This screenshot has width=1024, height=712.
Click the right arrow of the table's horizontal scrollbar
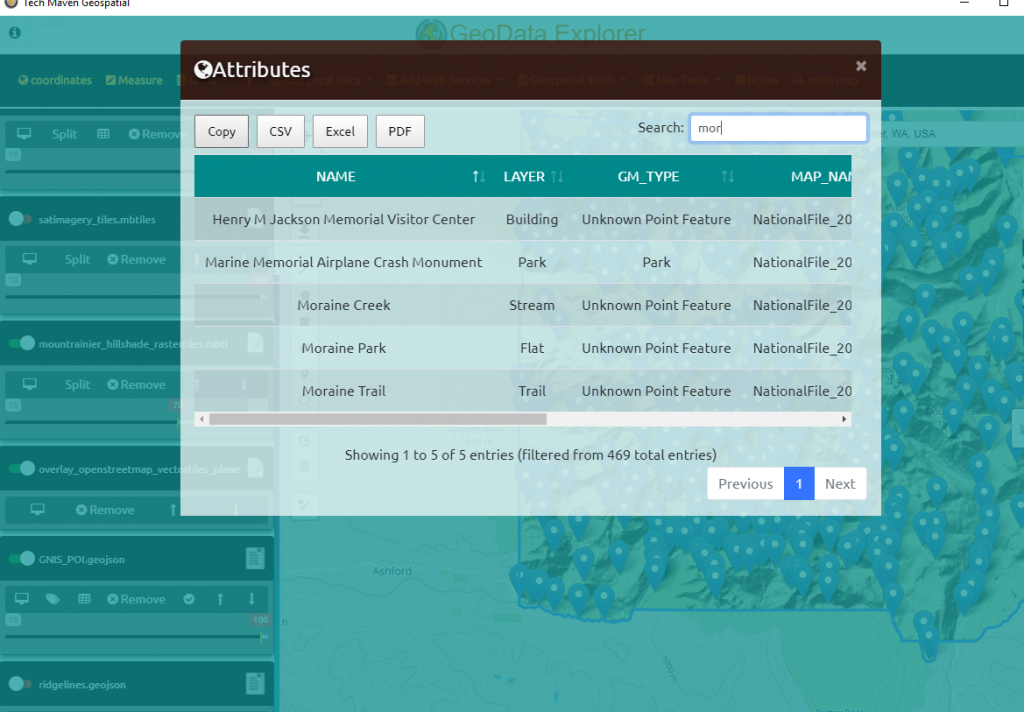click(x=844, y=419)
